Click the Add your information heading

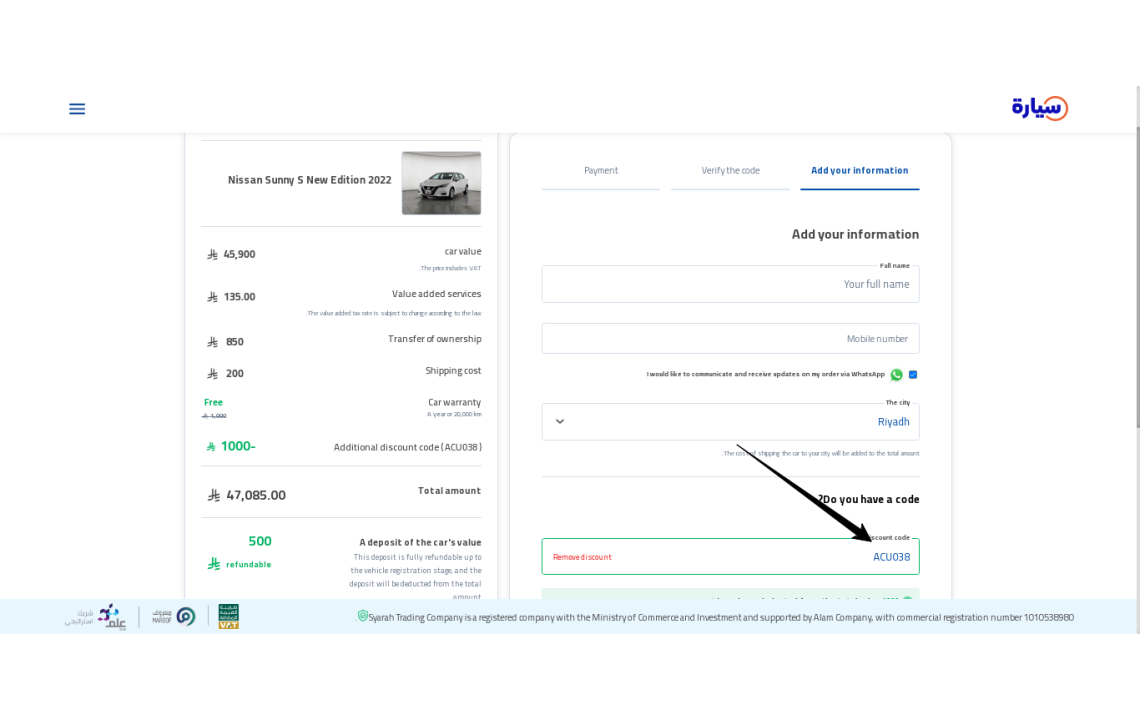pyautogui.click(x=855, y=234)
